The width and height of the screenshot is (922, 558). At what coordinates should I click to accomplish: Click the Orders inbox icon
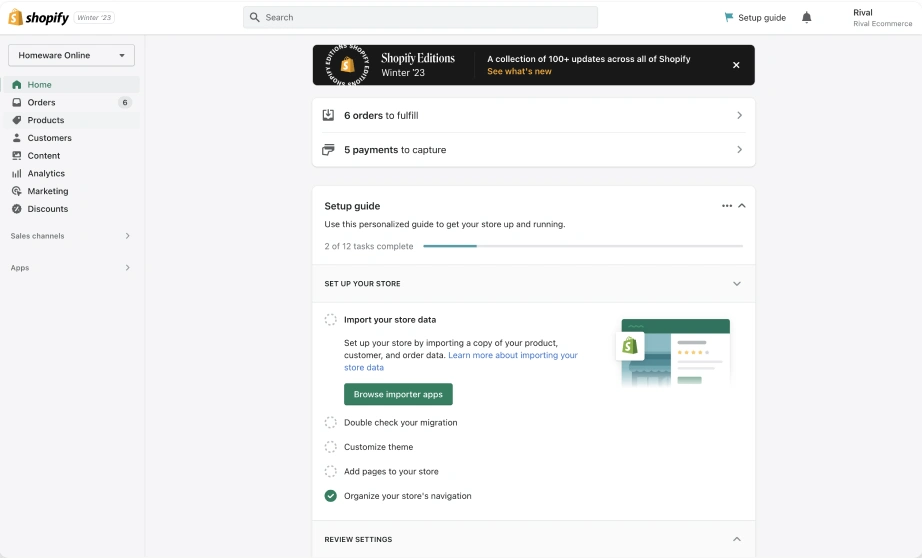tap(16, 102)
